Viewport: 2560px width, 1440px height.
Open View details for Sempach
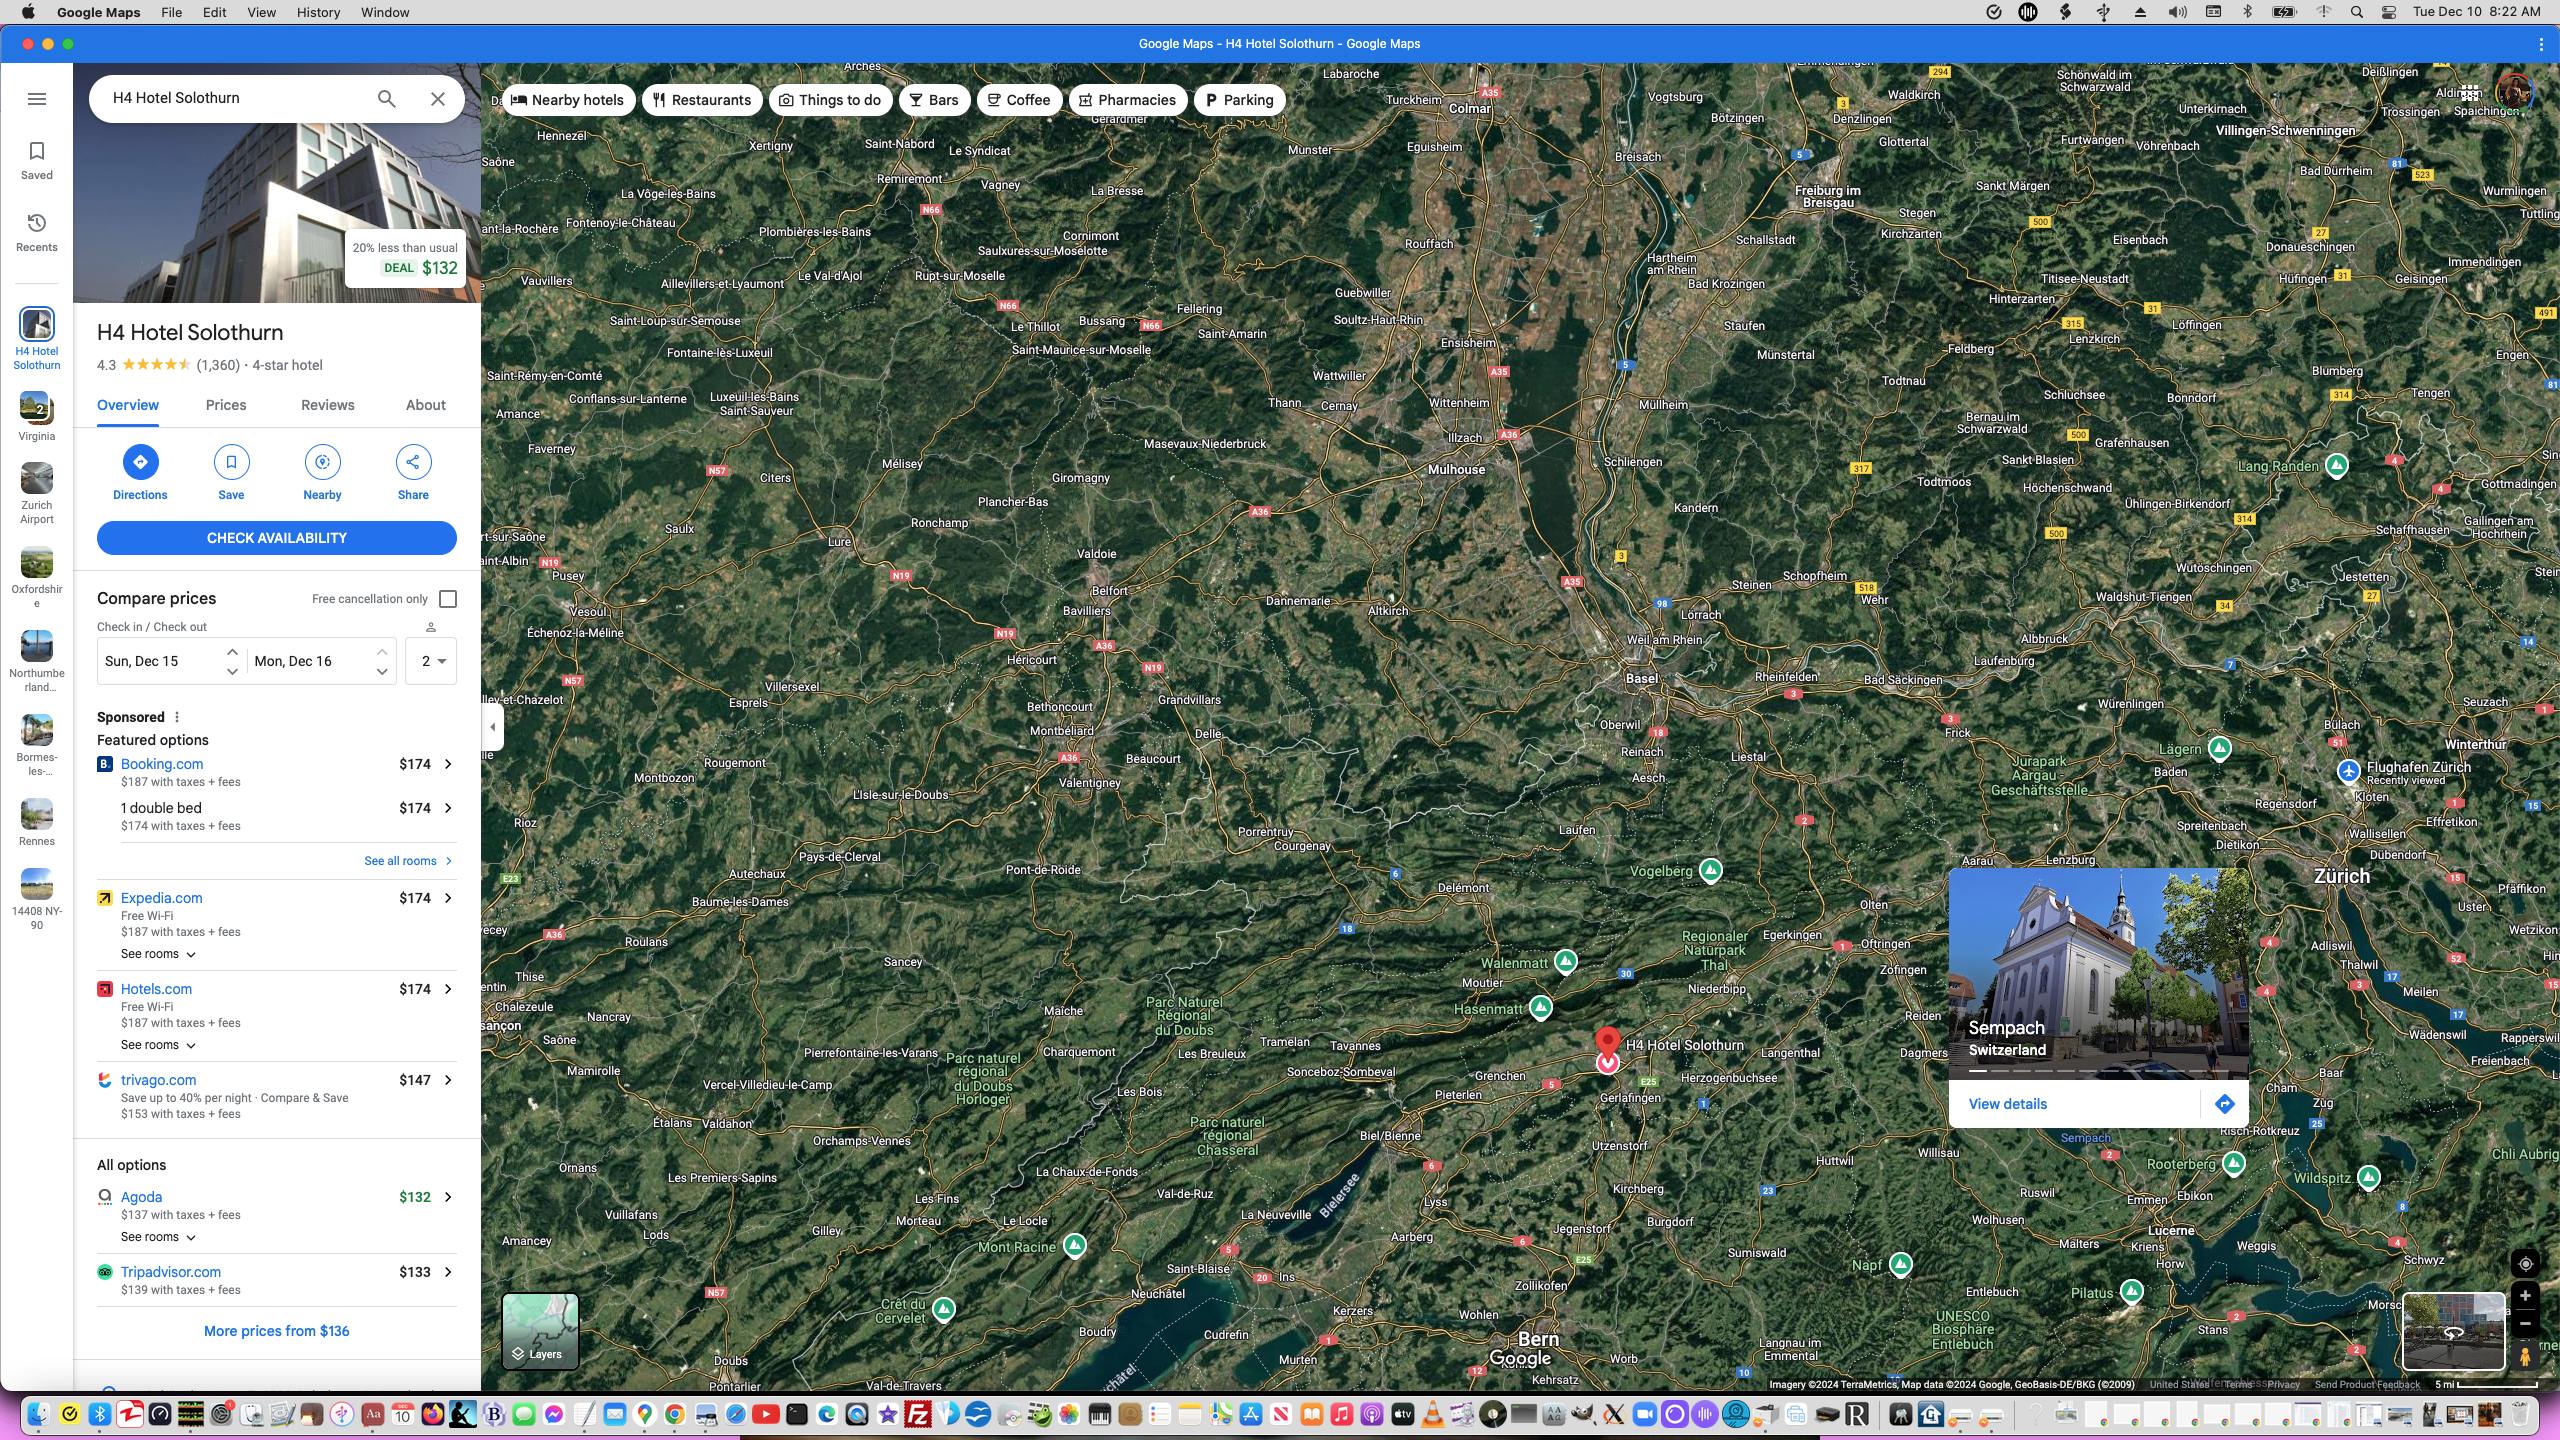pyautogui.click(x=2007, y=1104)
